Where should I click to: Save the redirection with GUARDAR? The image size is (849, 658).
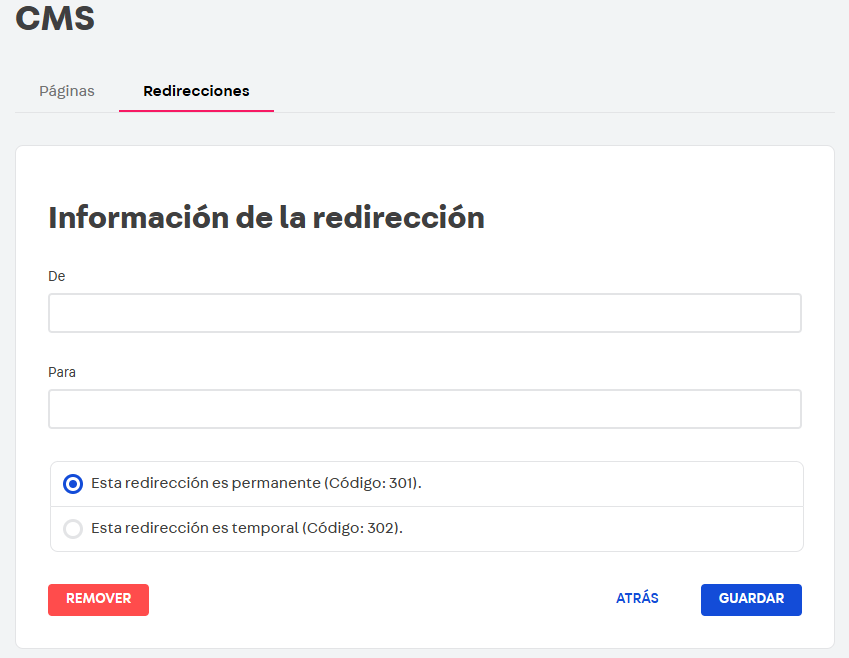tap(750, 599)
